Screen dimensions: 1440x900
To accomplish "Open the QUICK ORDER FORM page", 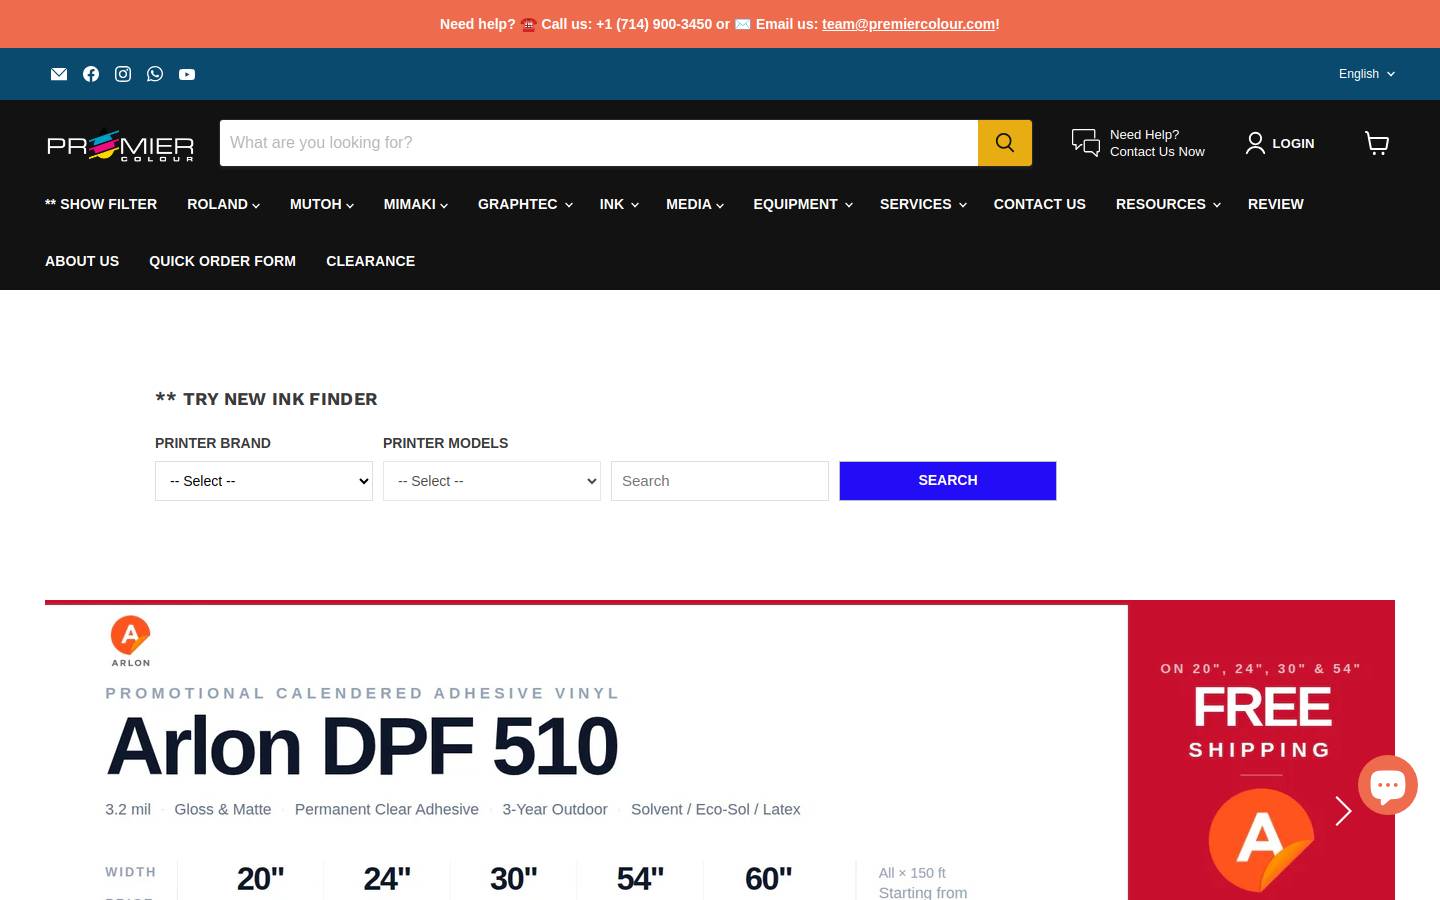I will tap(222, 261).
